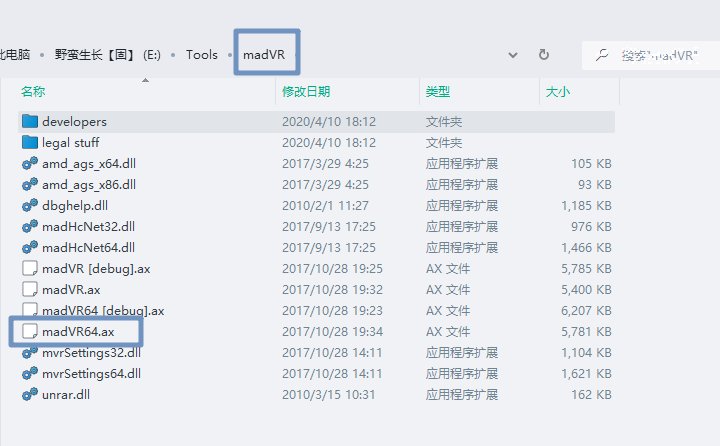
Task: Click the mvrSettings32.dll file icon
Action: (x=30, y=353)
